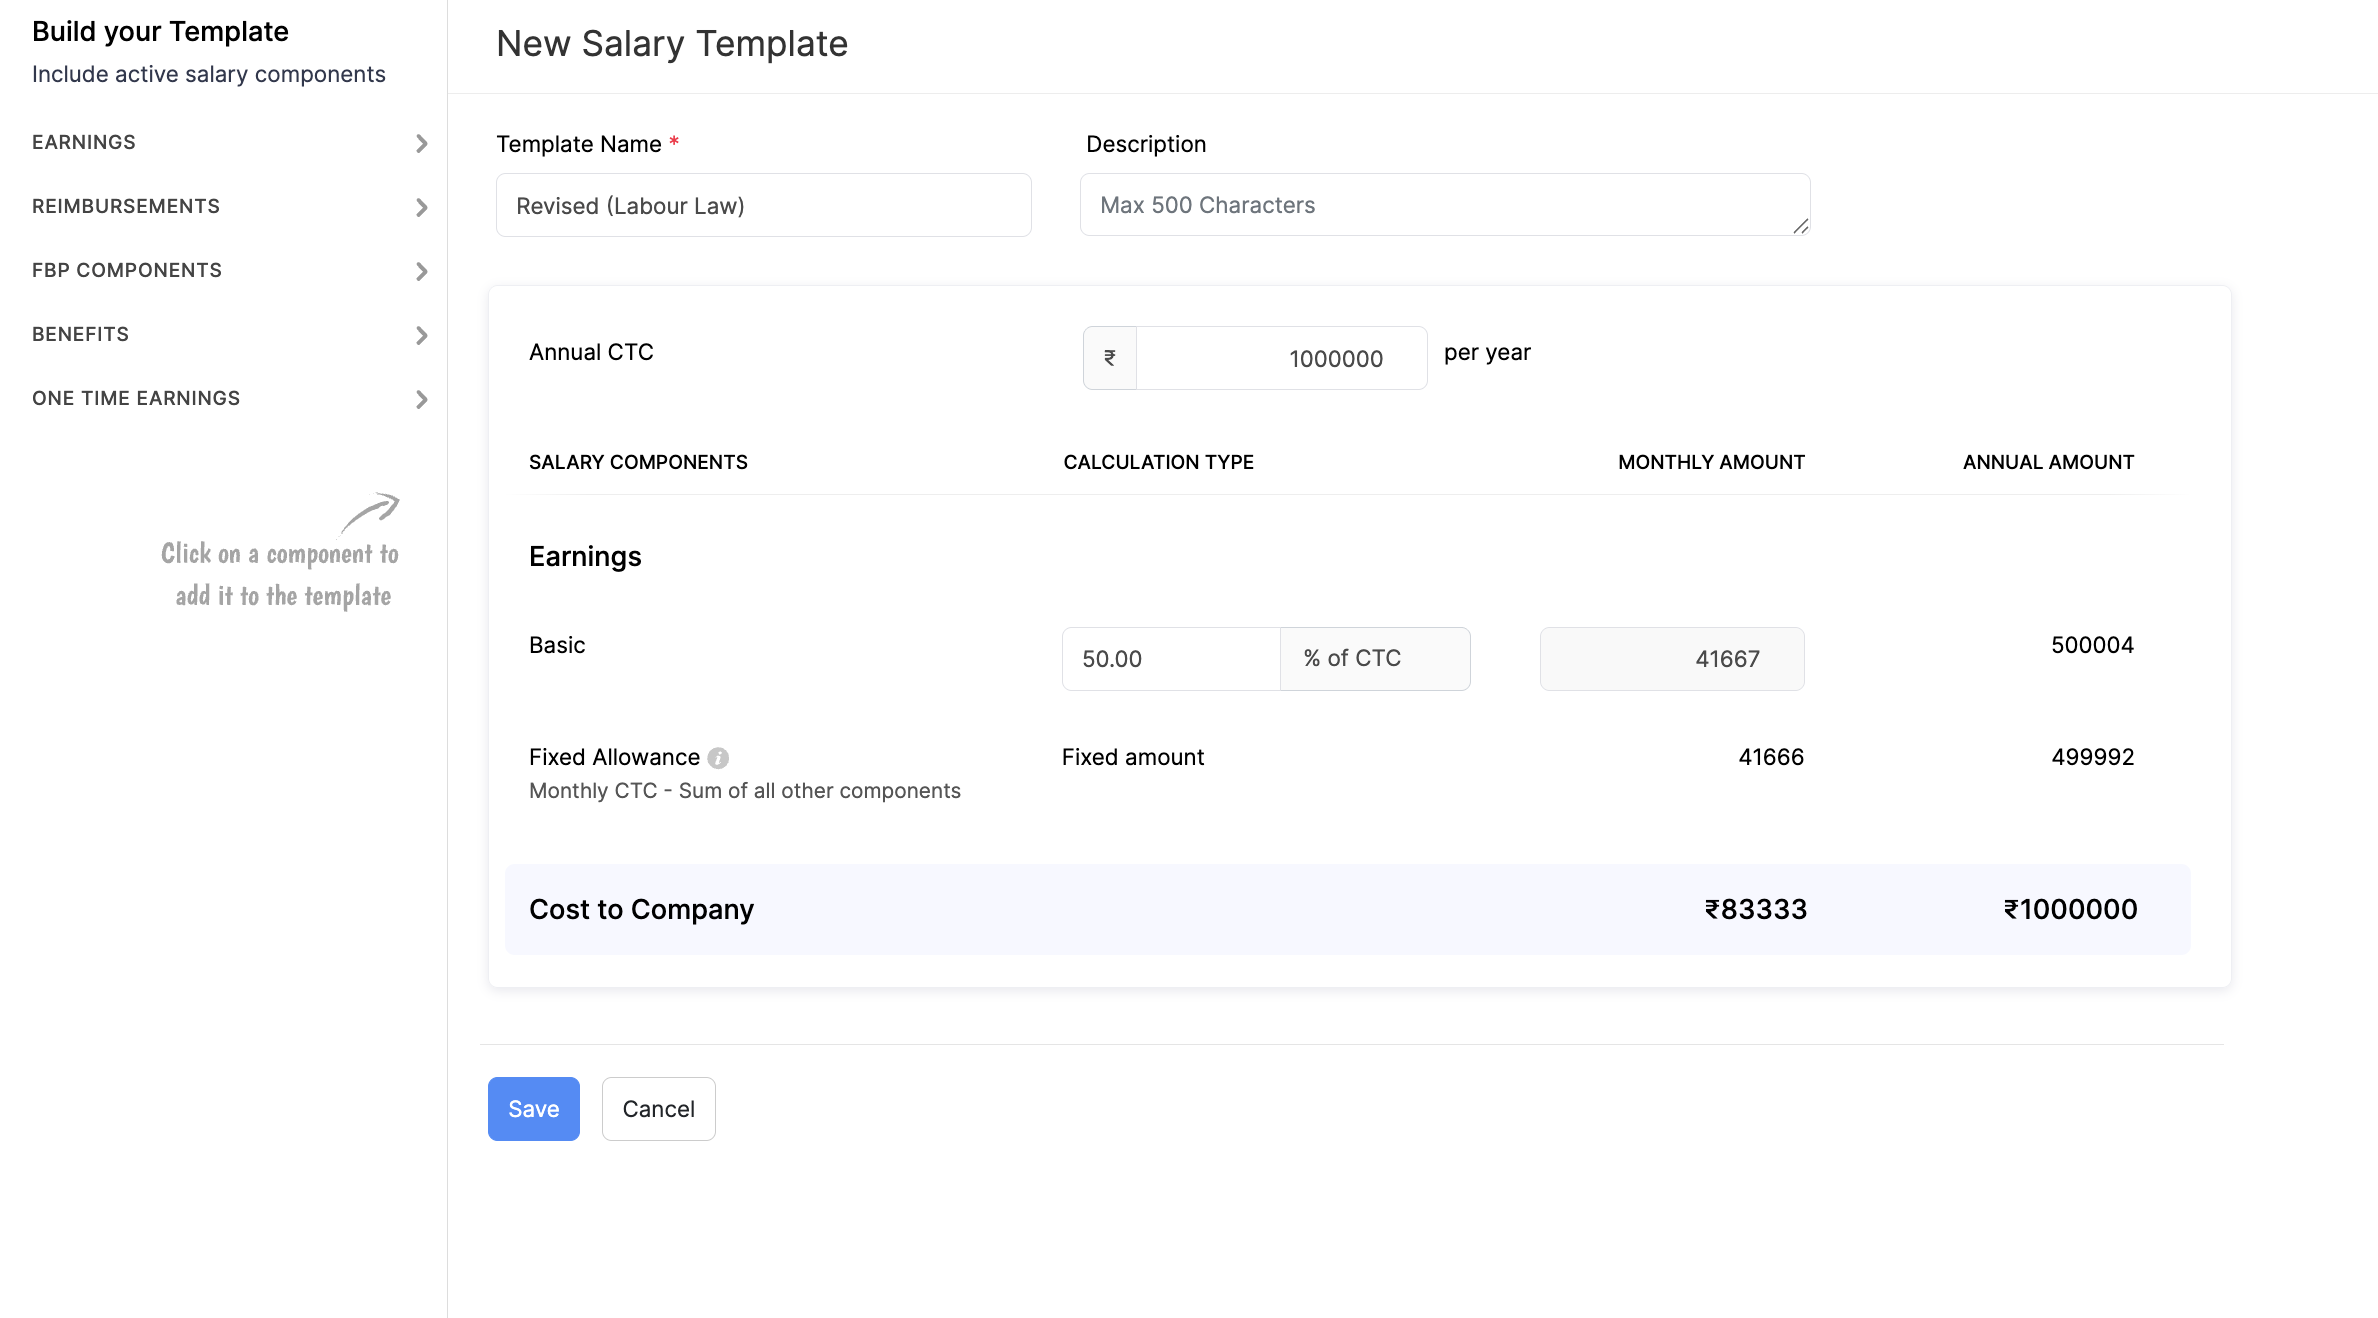Select EARNINGS in the sidebar
The height and width of the screenshot is (1318, 2378).
pos(84,141)
